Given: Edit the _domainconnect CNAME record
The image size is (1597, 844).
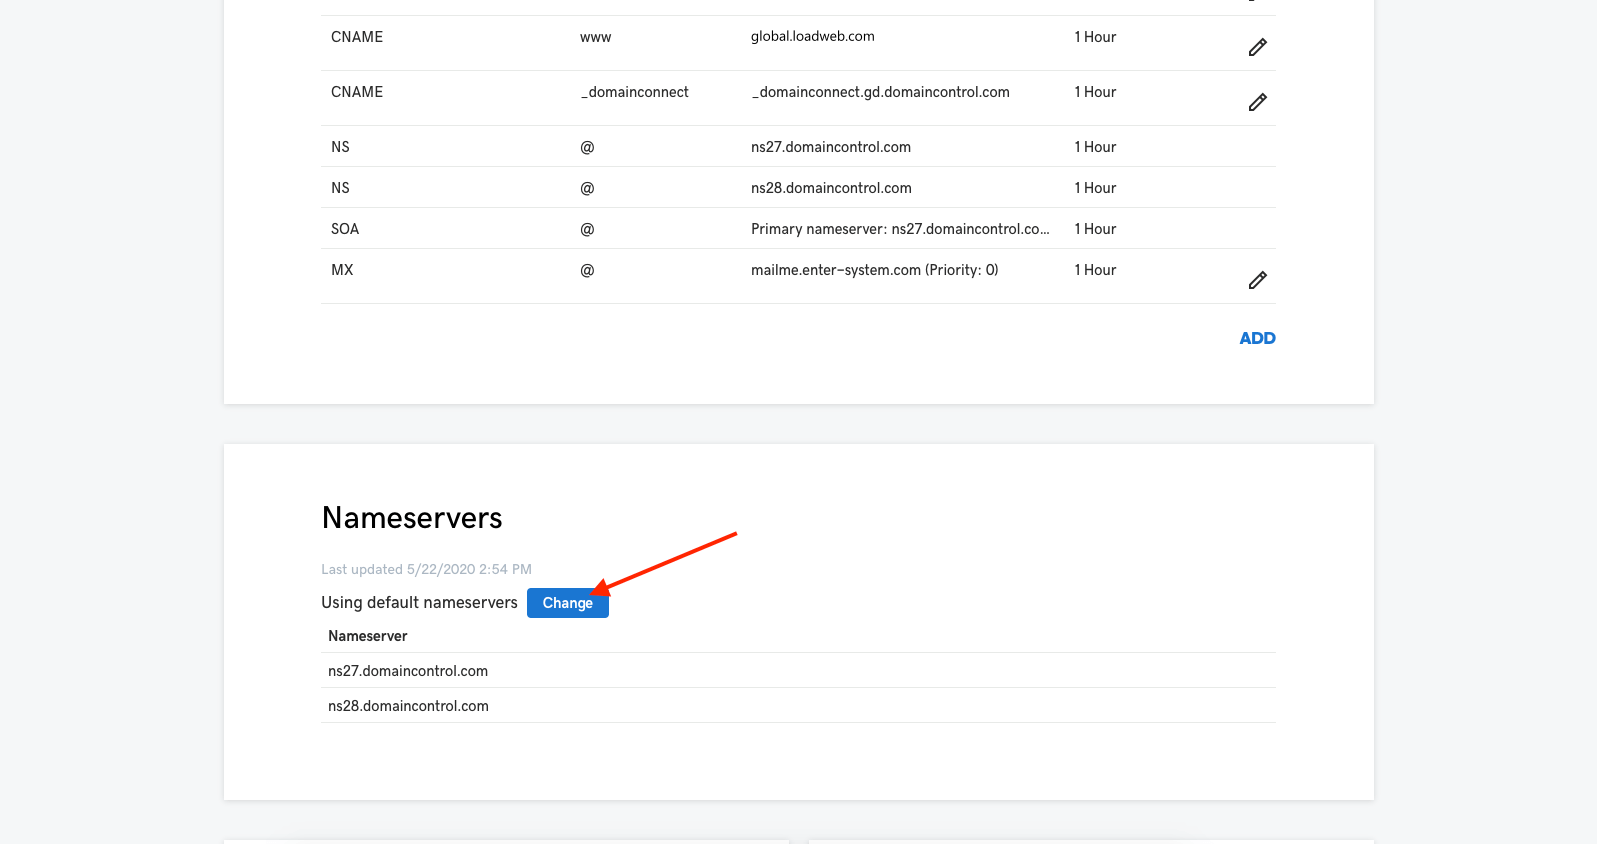Looking at the screenshot, I should click(x=1257, y=102).
